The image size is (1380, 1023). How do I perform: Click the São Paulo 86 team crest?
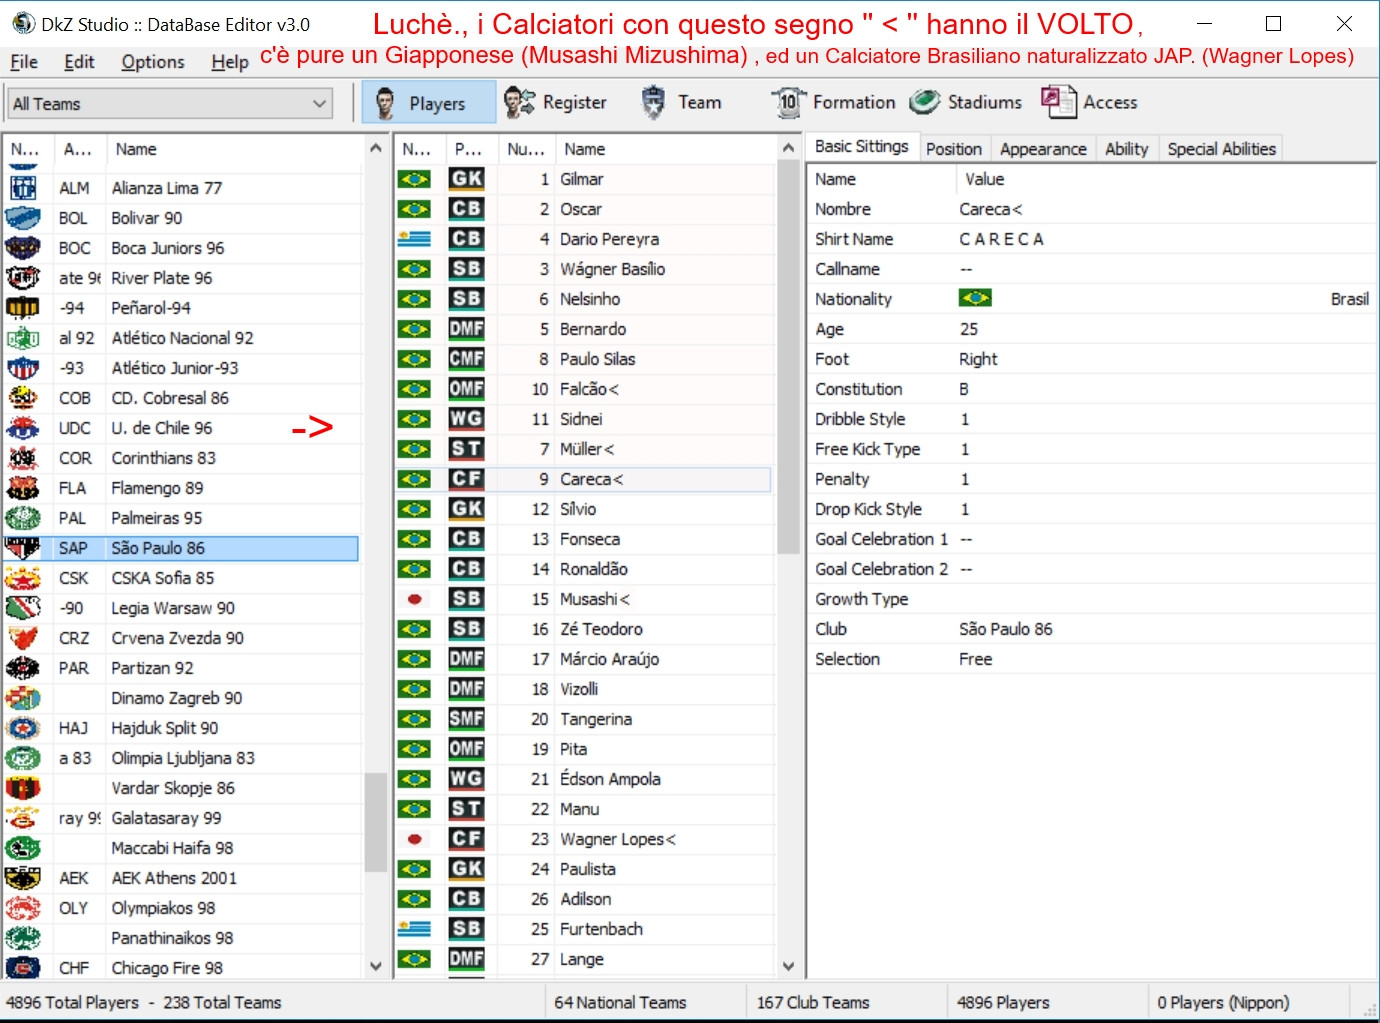[x=23, y=548]
